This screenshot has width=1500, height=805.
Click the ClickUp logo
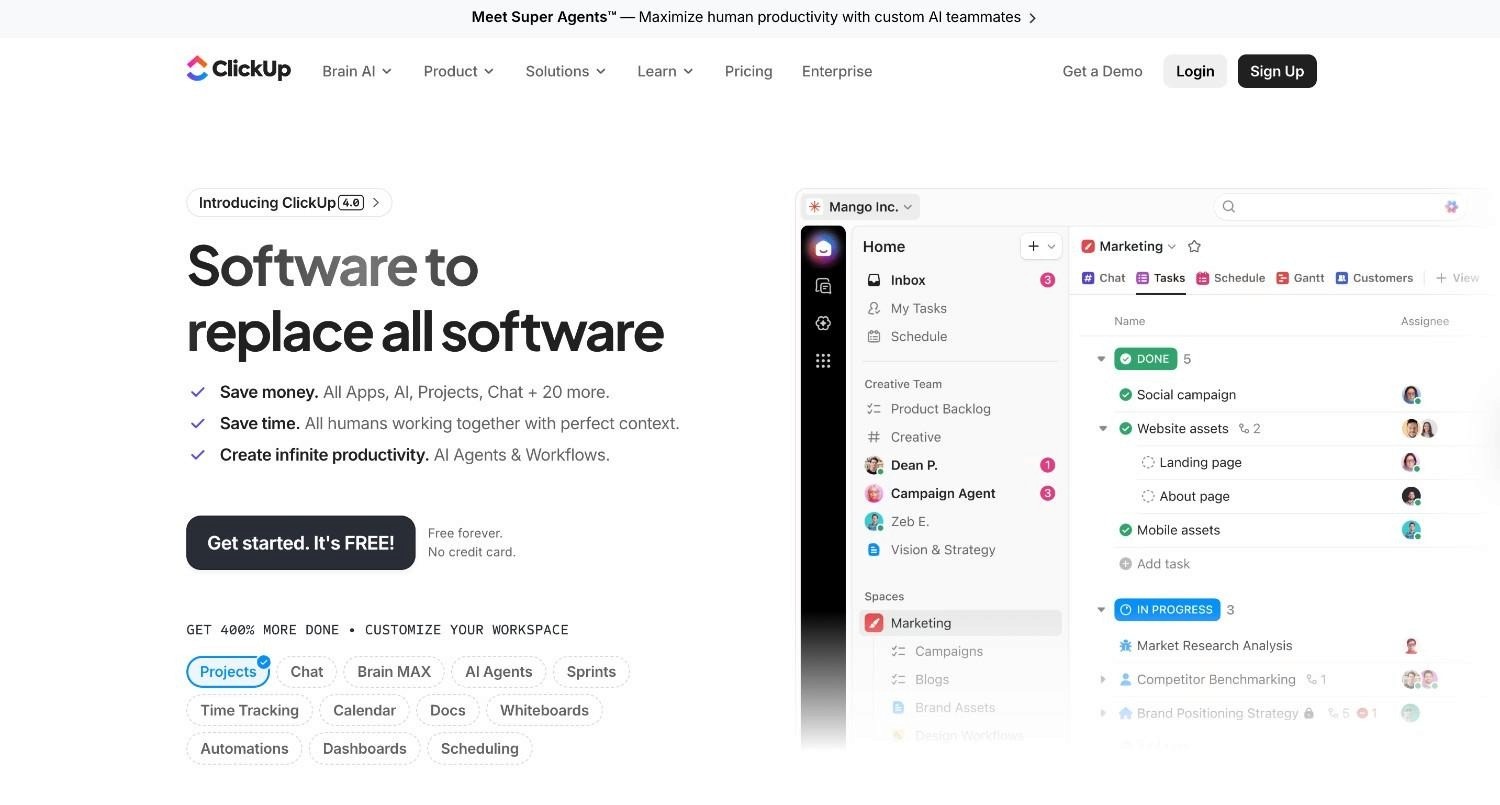238,69
